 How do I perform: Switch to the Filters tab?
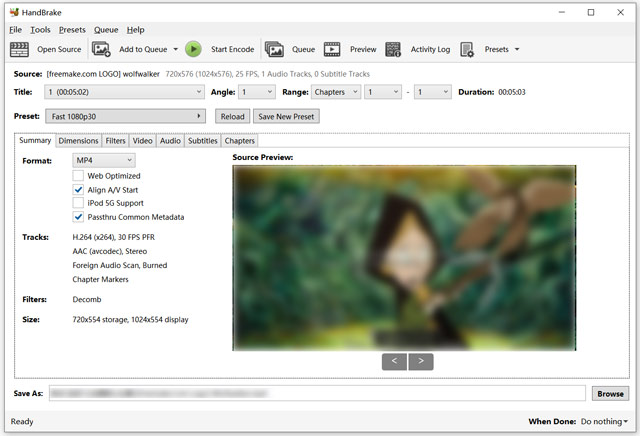click(x=116, y=141)
